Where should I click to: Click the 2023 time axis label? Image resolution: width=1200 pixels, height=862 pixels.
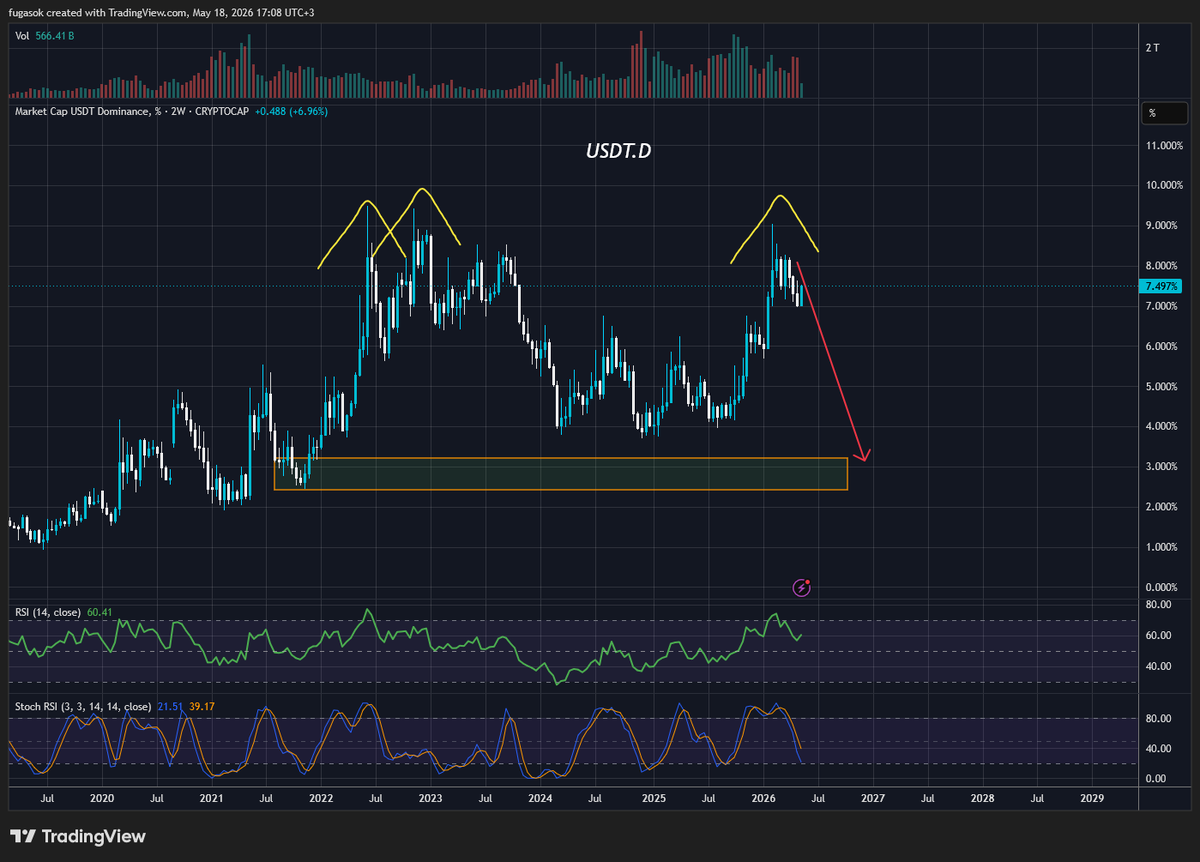[x=431, y=799]
